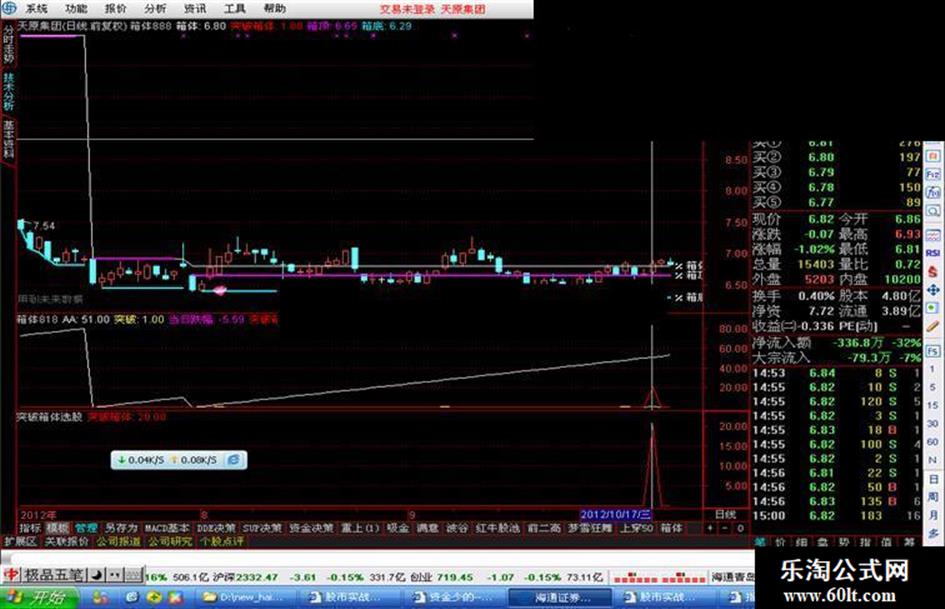The height and width of the screenshot is (609, 945).
Task: Click the 交易未登录 status link
Action: click(407, 9)
